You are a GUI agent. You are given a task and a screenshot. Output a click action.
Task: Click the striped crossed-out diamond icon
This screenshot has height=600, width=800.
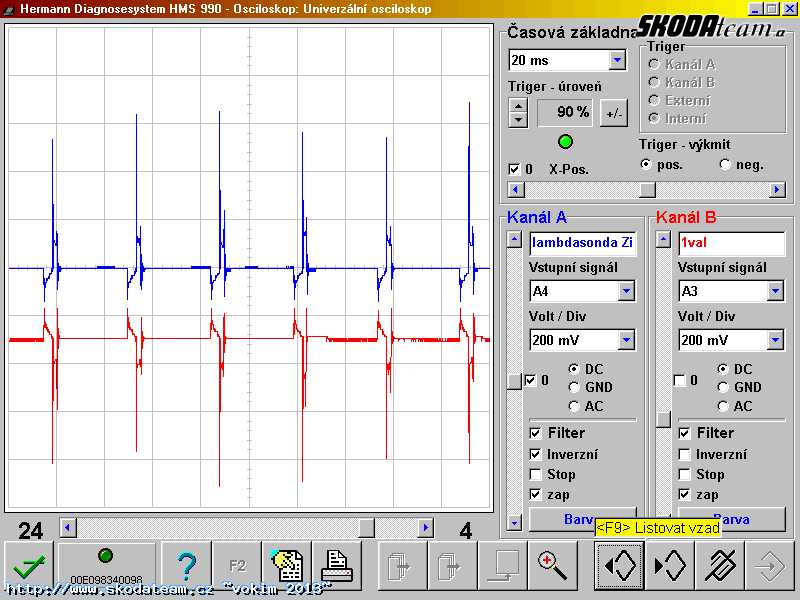pos(718,566)
